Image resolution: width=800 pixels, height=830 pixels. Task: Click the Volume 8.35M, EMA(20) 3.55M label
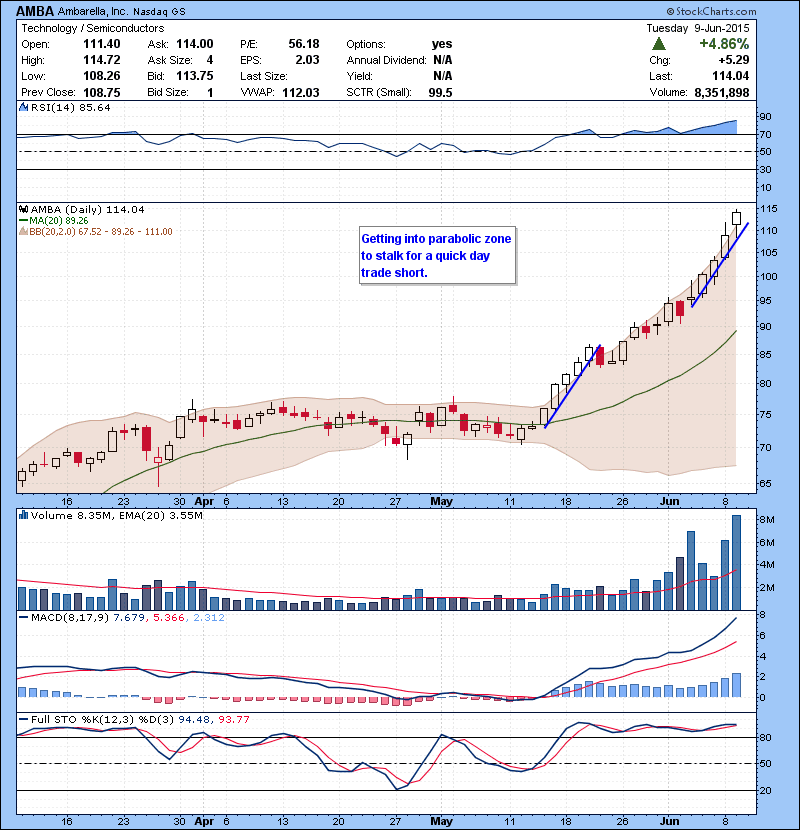(116, 515)
